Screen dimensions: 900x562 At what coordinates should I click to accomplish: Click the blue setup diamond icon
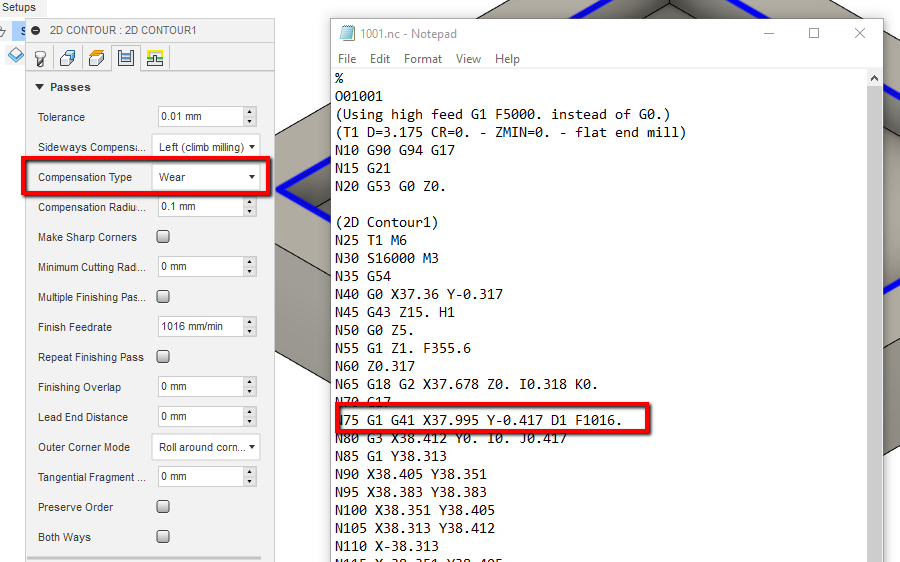click(x=15, y=55)
